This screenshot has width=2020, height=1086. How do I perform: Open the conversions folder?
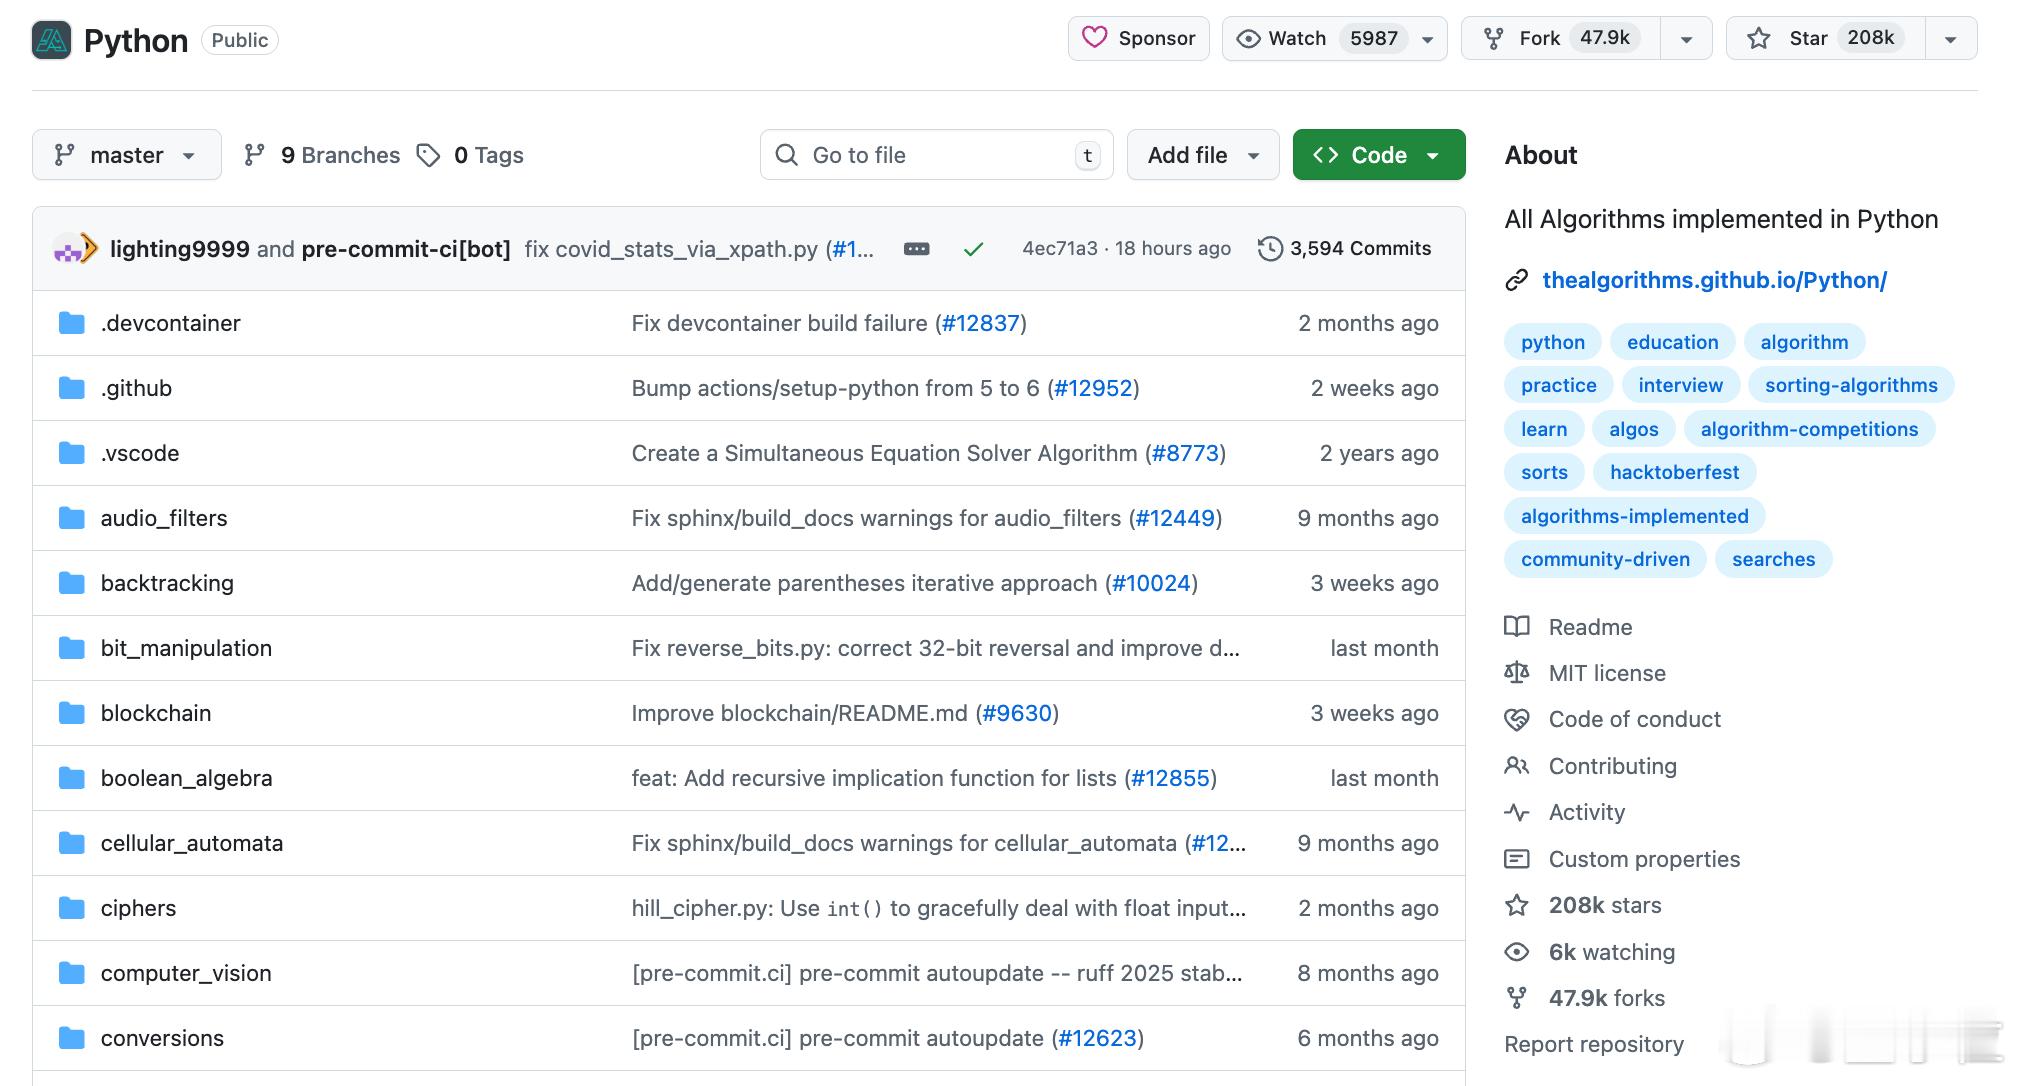(162, 1038)
